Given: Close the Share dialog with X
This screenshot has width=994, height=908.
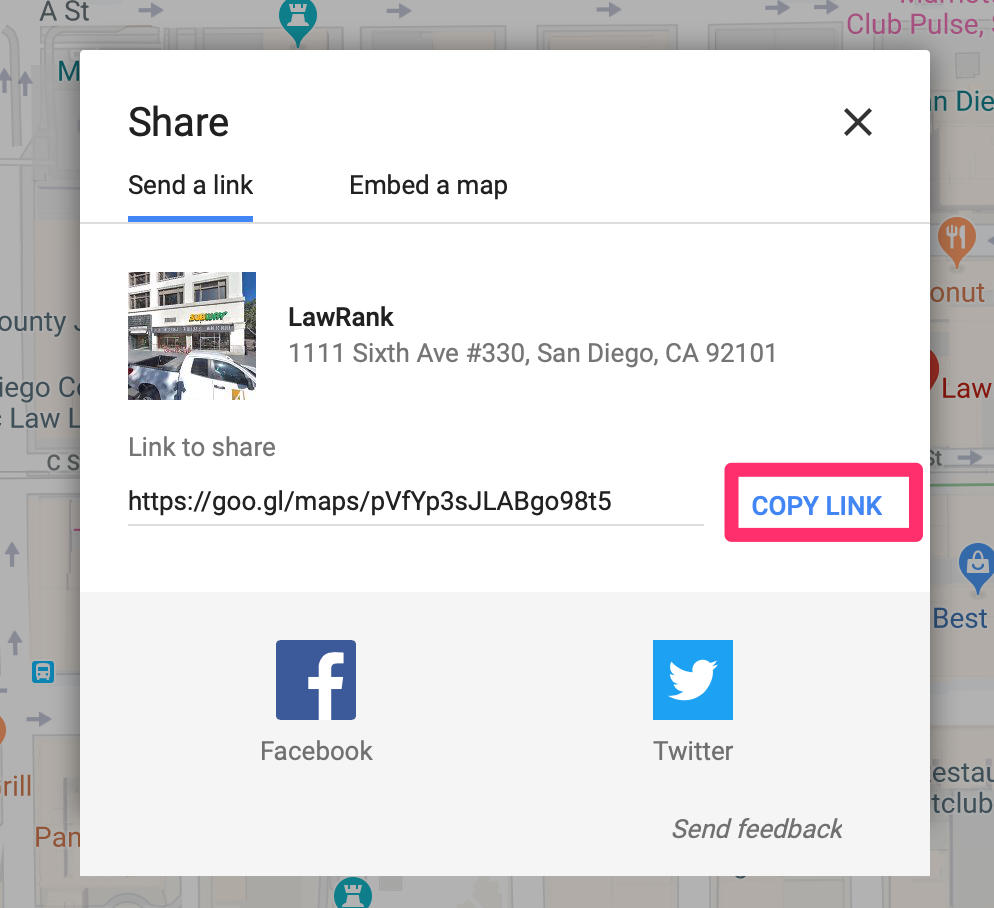Looking at the screenshot, I should [858, 122].
